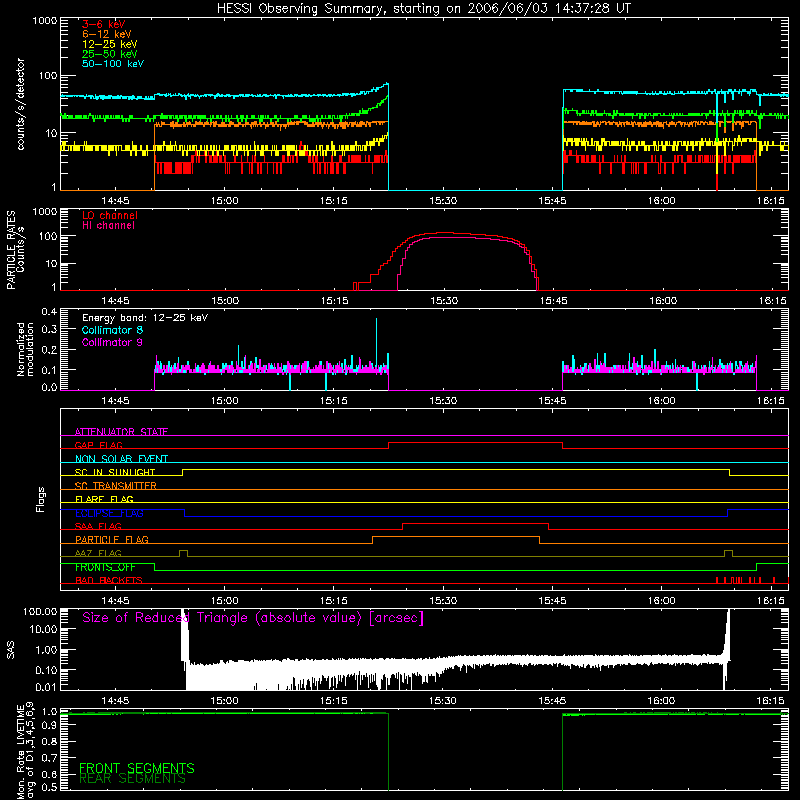Select the Collimator 8 legend entry
Viewport: 800px width, 800px height.
pyautogui.click(x=112, y=330)
